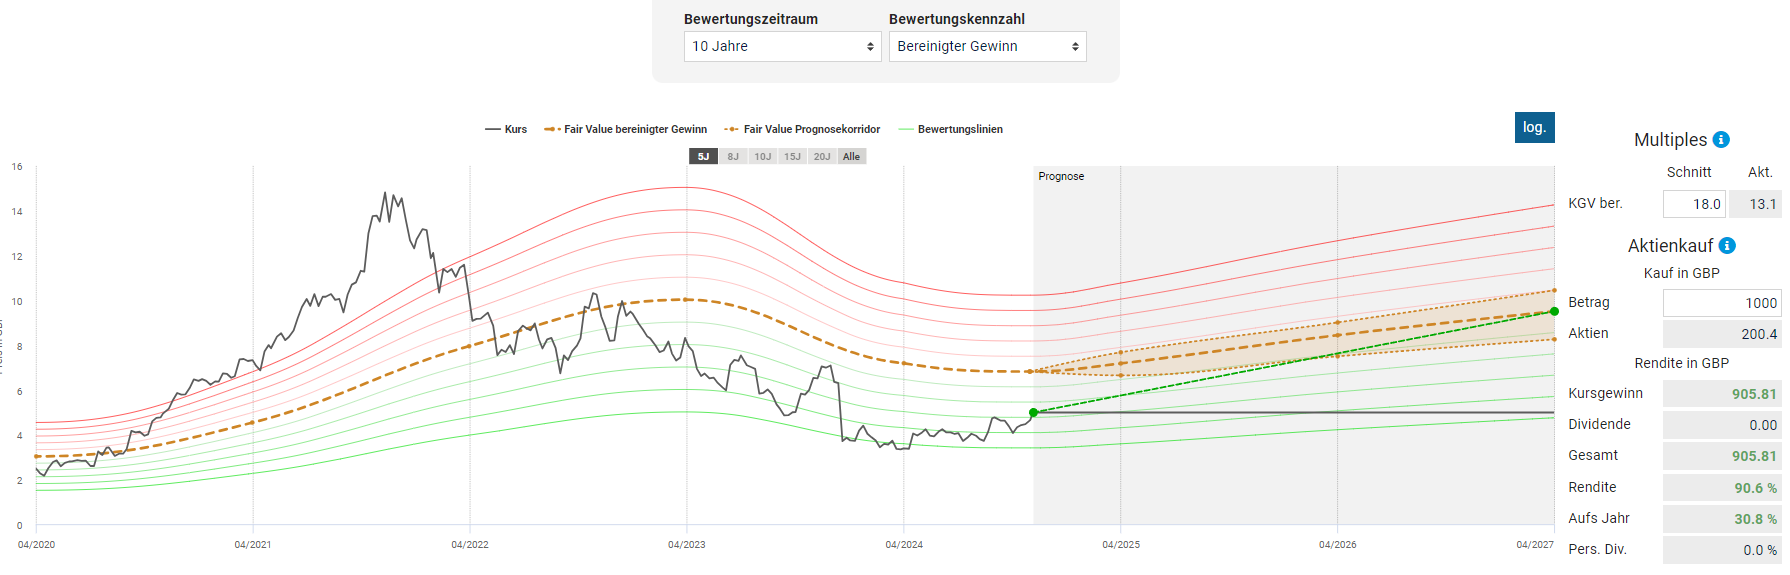The image size is (1790, 575).
Task: Click the Aktienkauf info icon
Action: click(x=1727, y=246)
